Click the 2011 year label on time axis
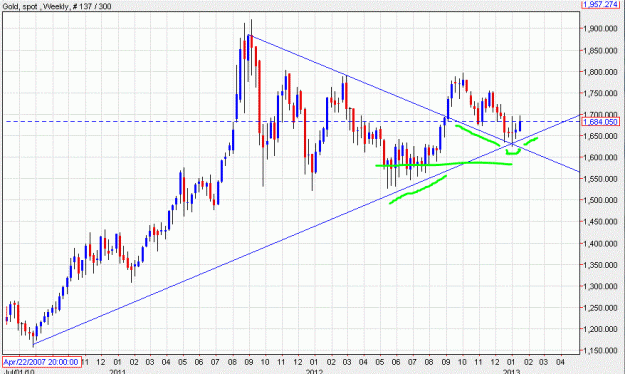 pyautogui.click(x=117, y=372)
